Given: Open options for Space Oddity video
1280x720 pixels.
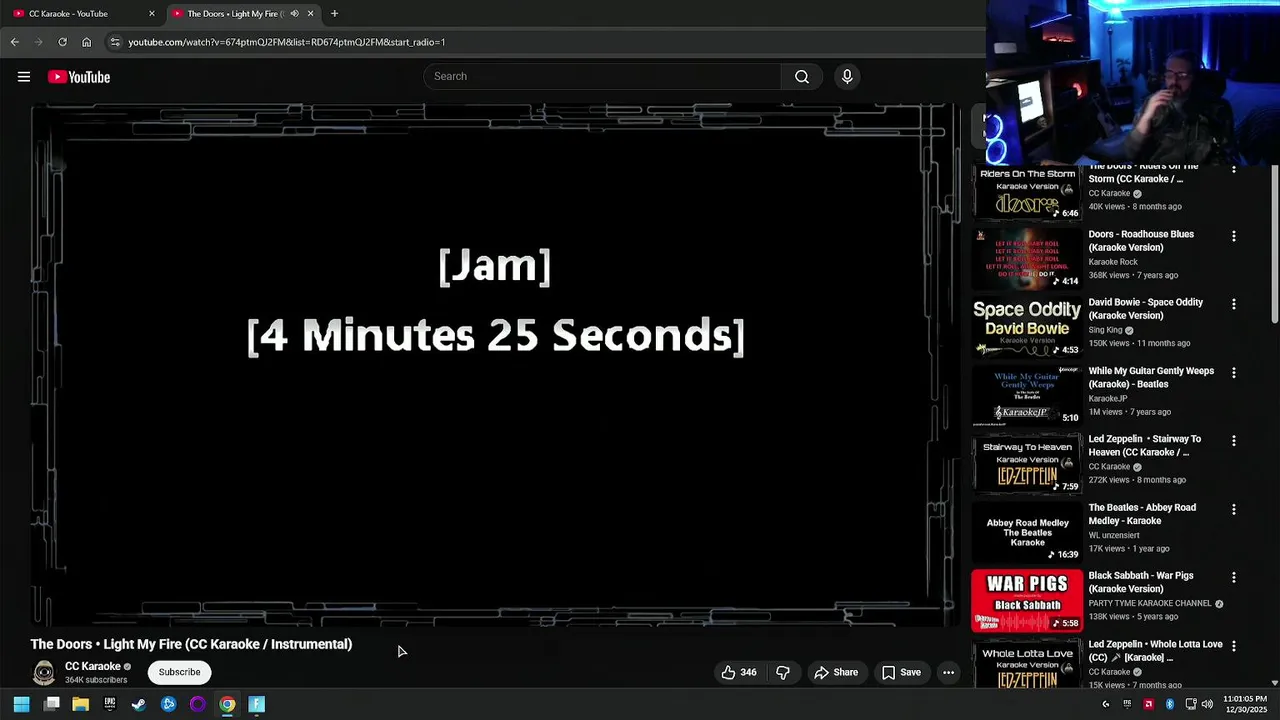Looking at the screenshot, I should pos(1233,304).
